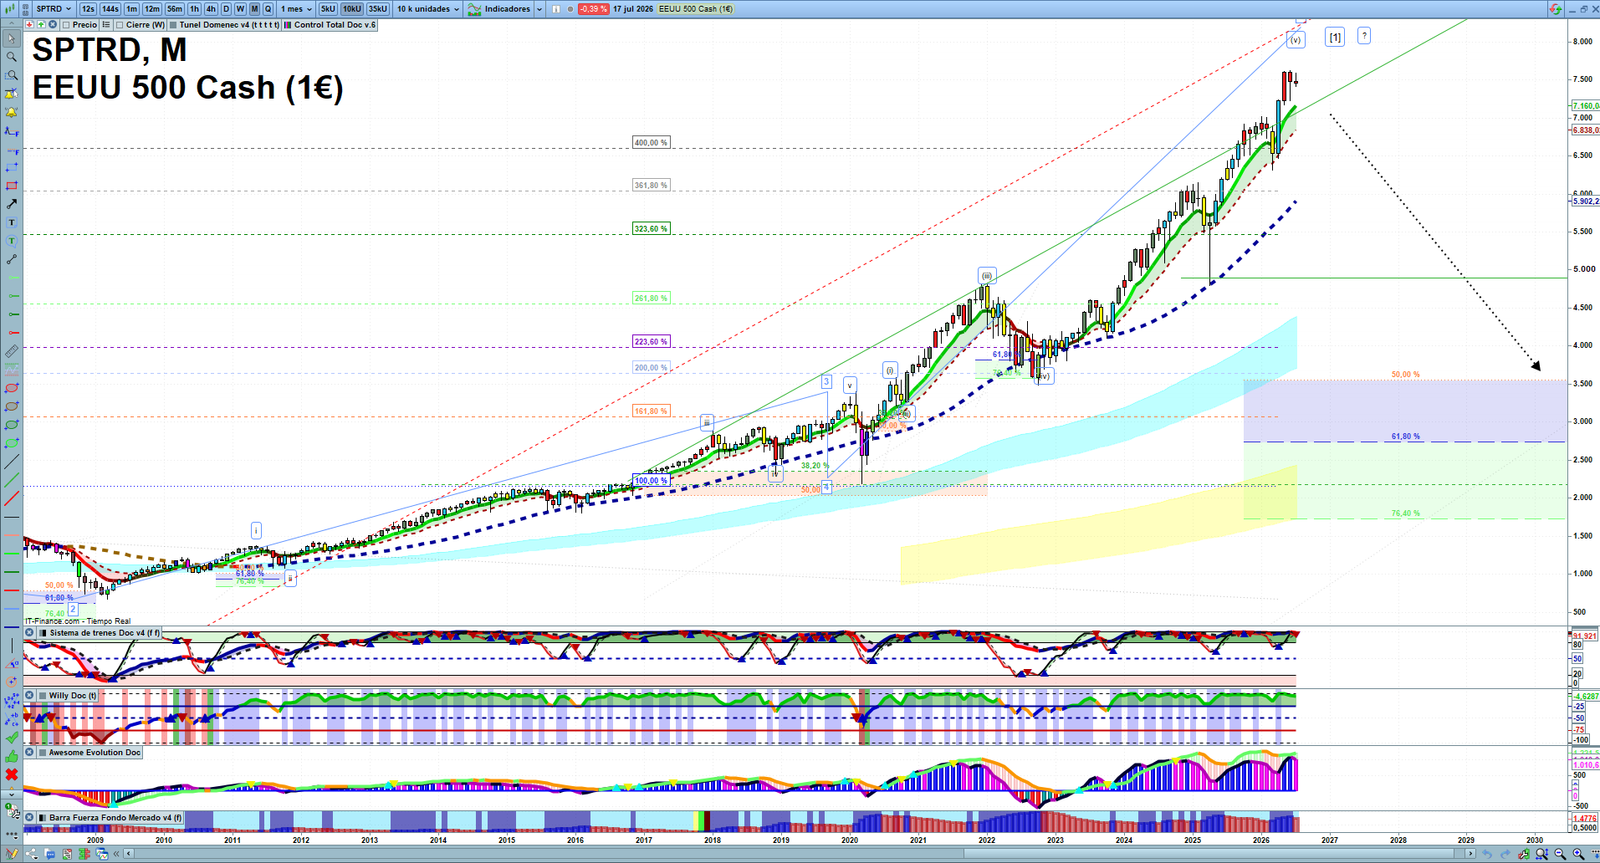This screenshot has width=1600, height=863.
Task: Toggle Sistema de trenes Doc v4 box
Action: (42, 633)
